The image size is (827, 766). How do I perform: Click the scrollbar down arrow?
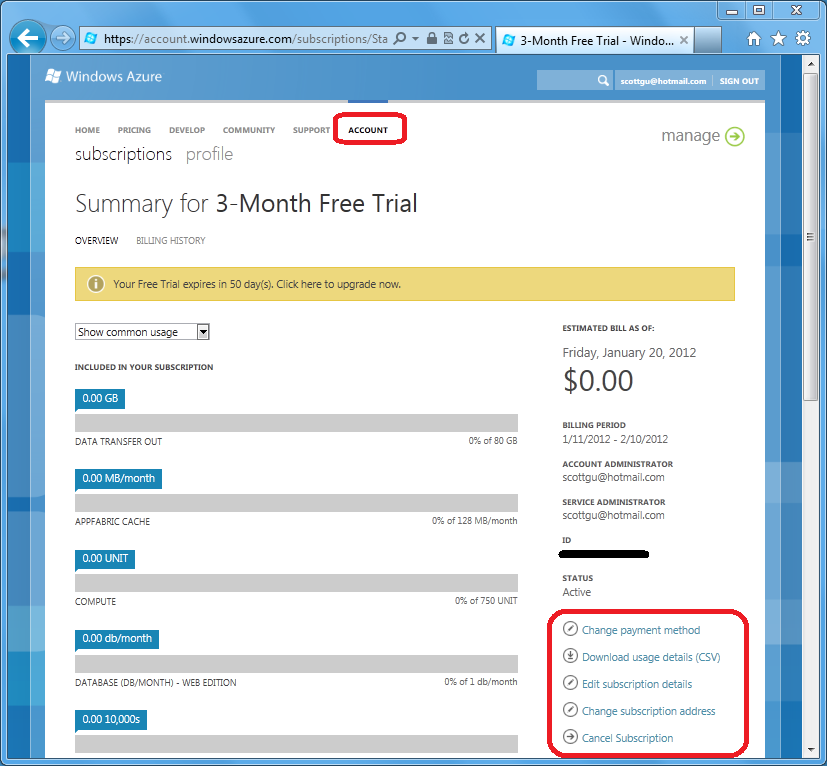(x=810, y=750)
